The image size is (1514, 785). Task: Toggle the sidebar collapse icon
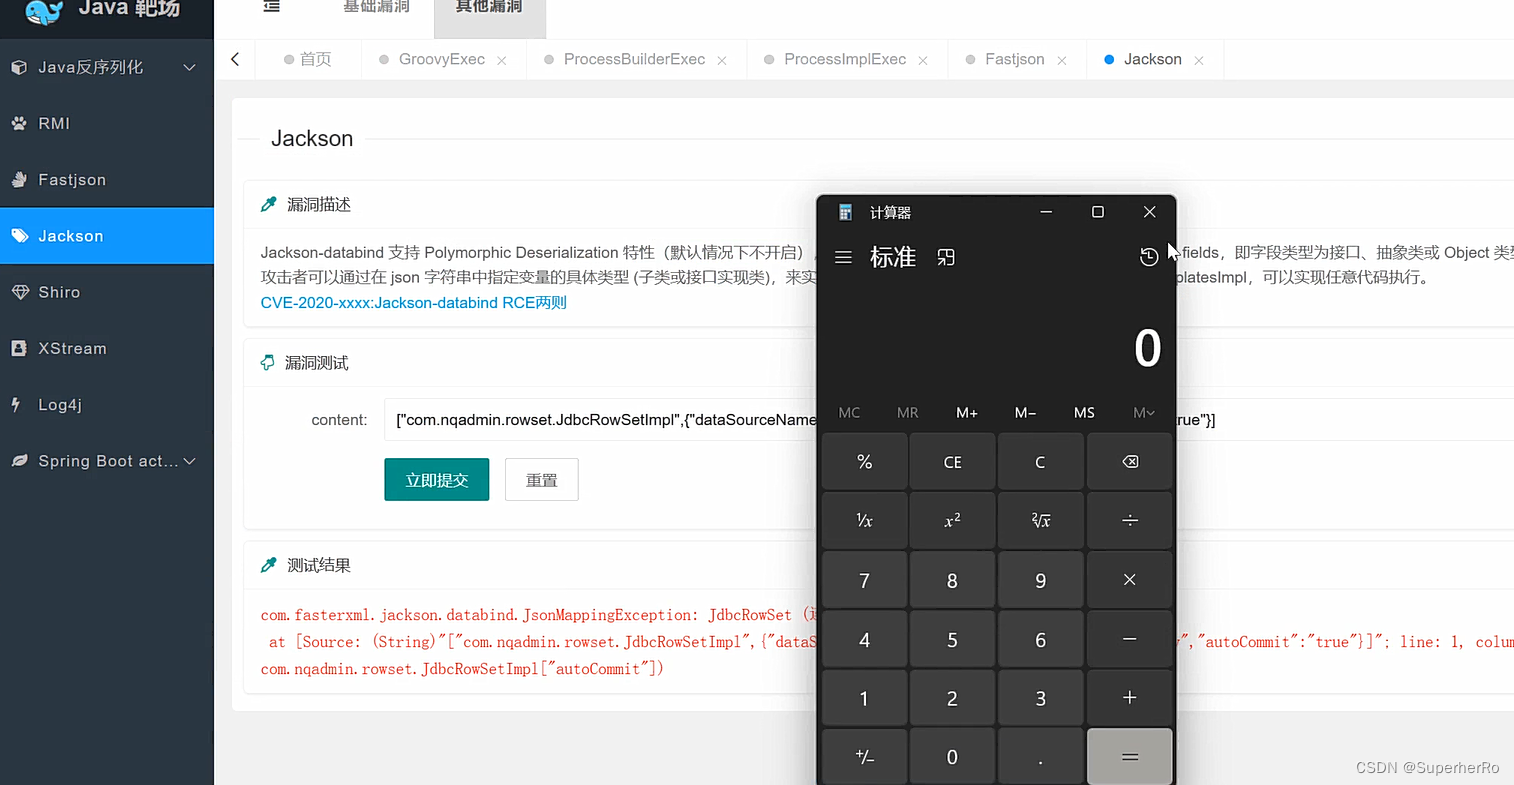pos(271,6)
